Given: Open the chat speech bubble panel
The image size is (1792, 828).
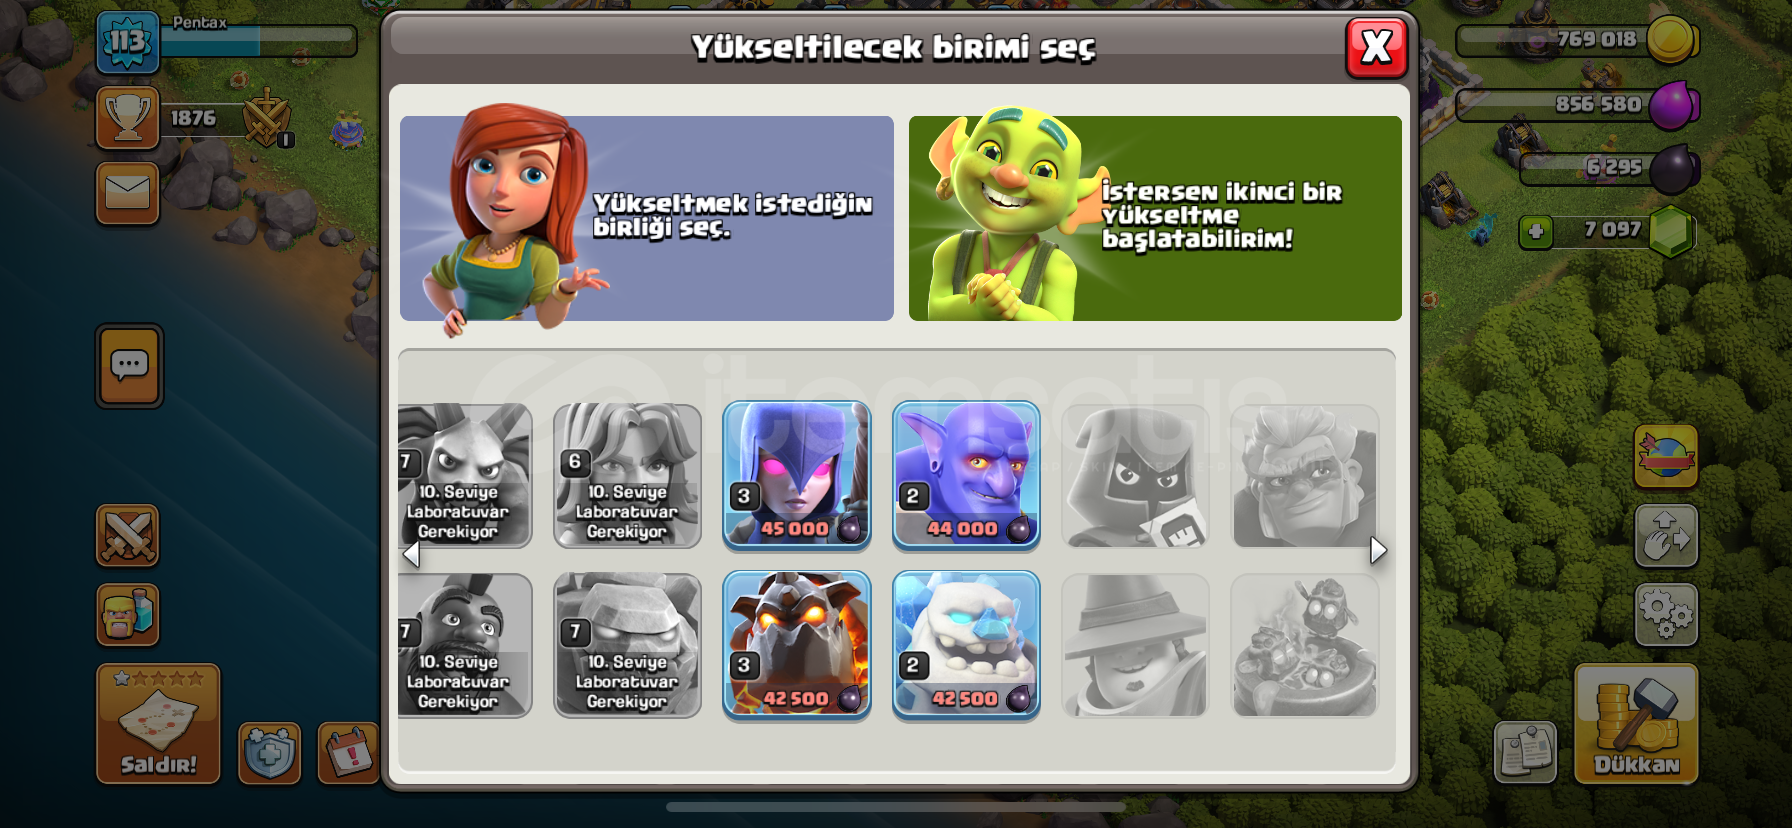Looking at the screenshot, I should point(129,366).
